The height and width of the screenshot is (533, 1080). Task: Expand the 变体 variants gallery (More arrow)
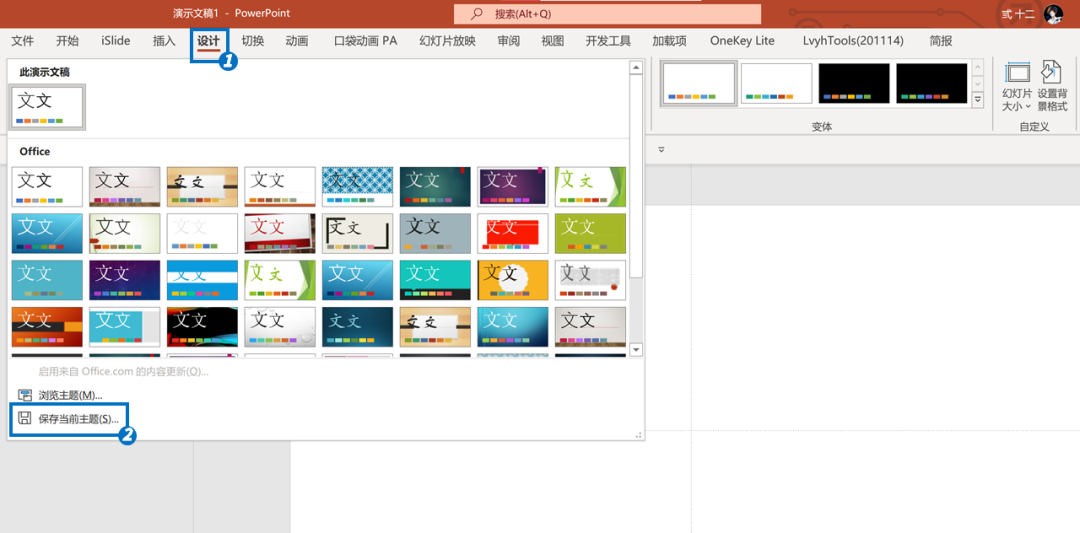[x=977, y=100]
